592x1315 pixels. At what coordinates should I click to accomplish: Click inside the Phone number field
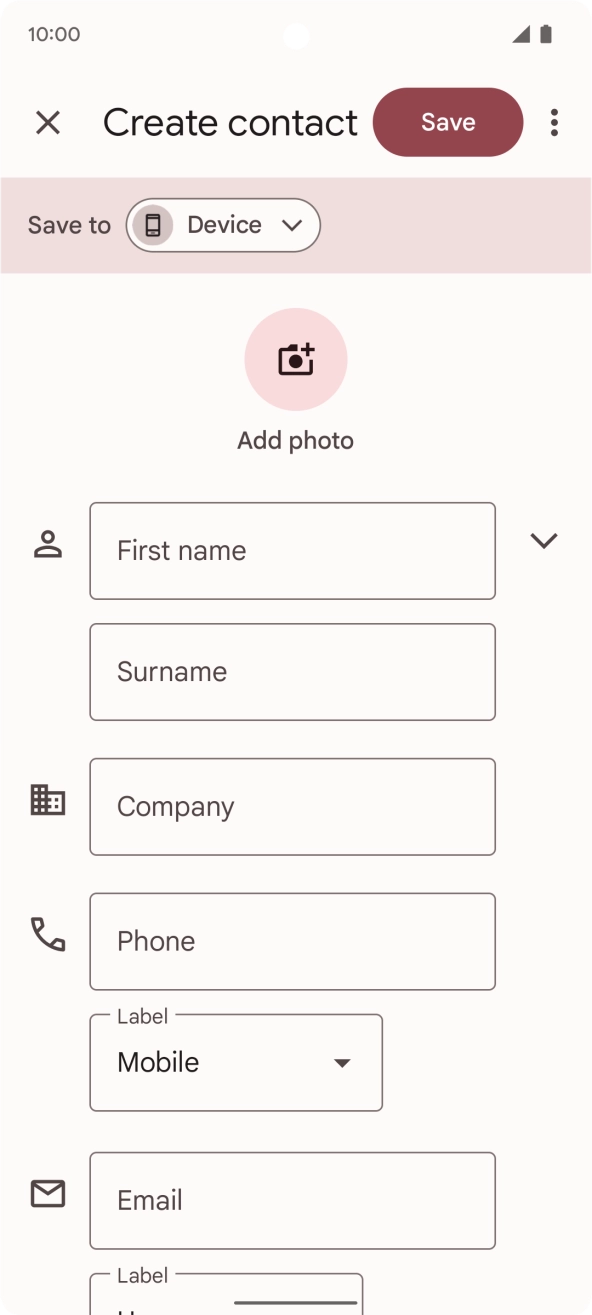[x=292, y=941]
